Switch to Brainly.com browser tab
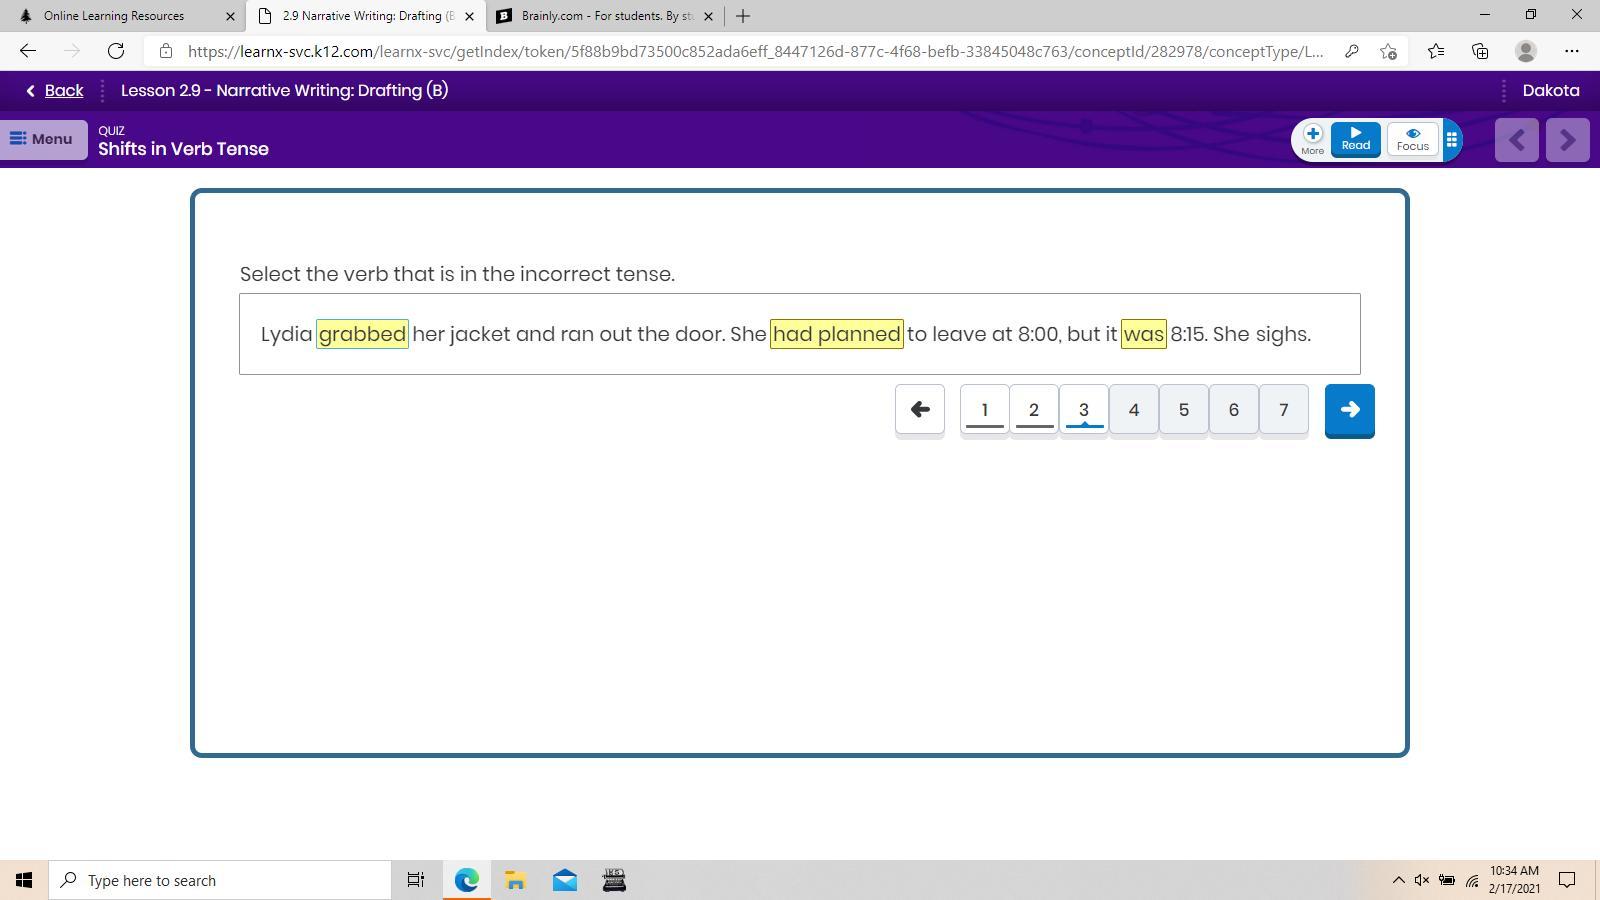Screen dimensions: 1600x900 [605, 16]
